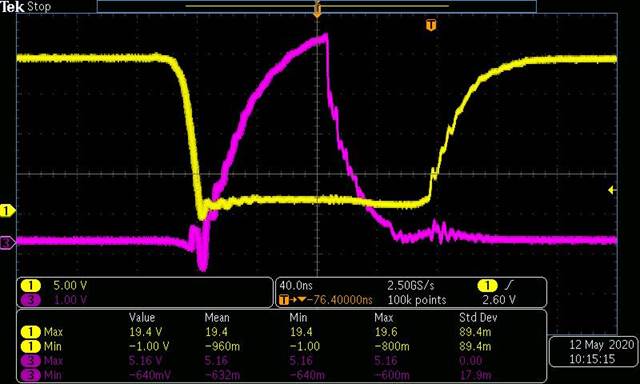Click the magenta channel 3 scale badge

31,300
